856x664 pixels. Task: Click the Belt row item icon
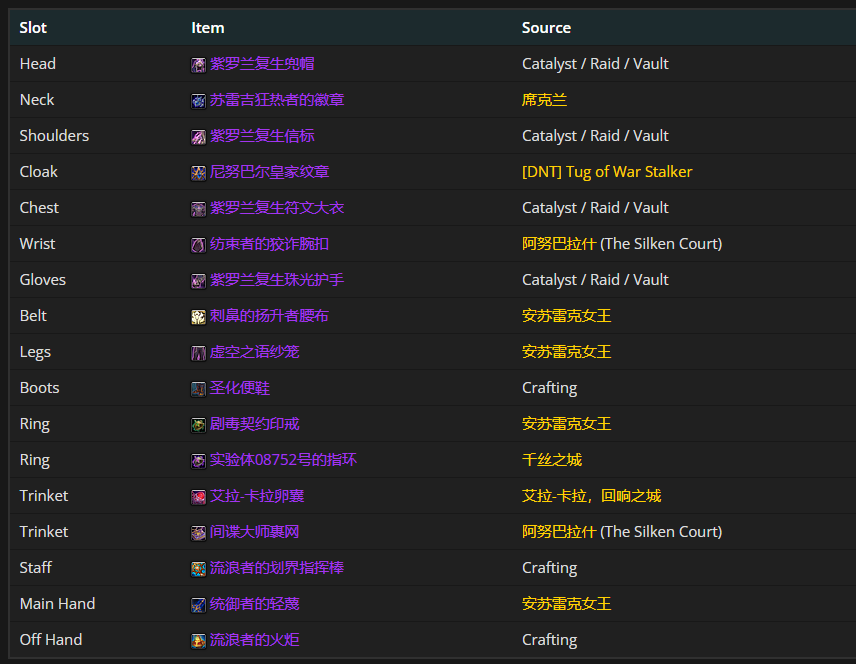point(199,316)
